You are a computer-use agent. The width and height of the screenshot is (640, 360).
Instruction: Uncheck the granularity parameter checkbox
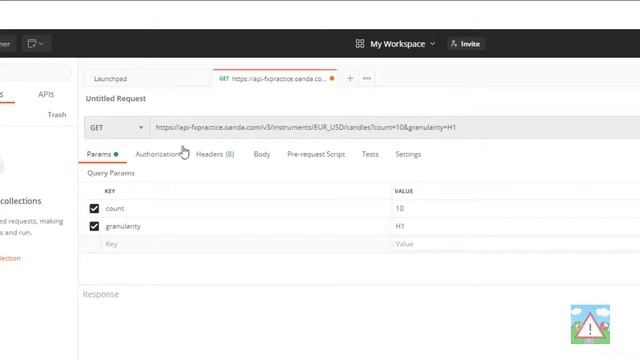tap(94, 226)
